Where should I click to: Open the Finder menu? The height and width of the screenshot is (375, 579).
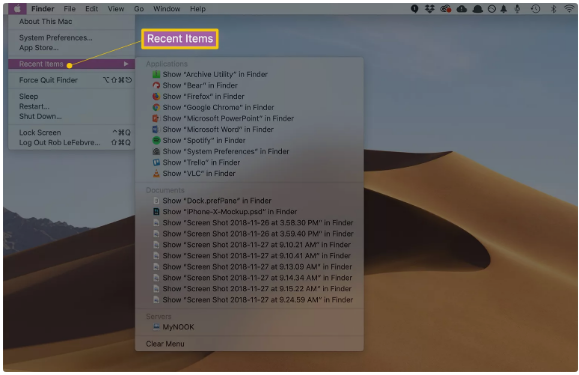[x=42, y=8]
